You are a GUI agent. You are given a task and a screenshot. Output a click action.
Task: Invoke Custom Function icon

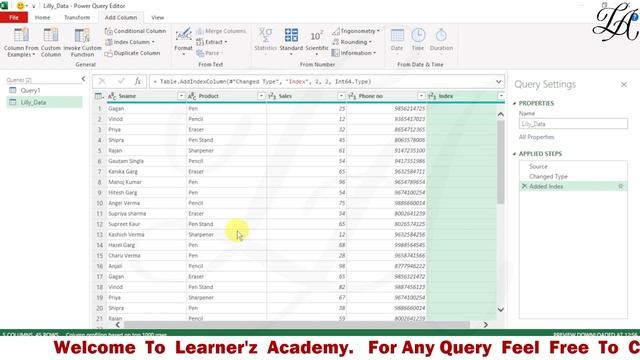point(82,36)
